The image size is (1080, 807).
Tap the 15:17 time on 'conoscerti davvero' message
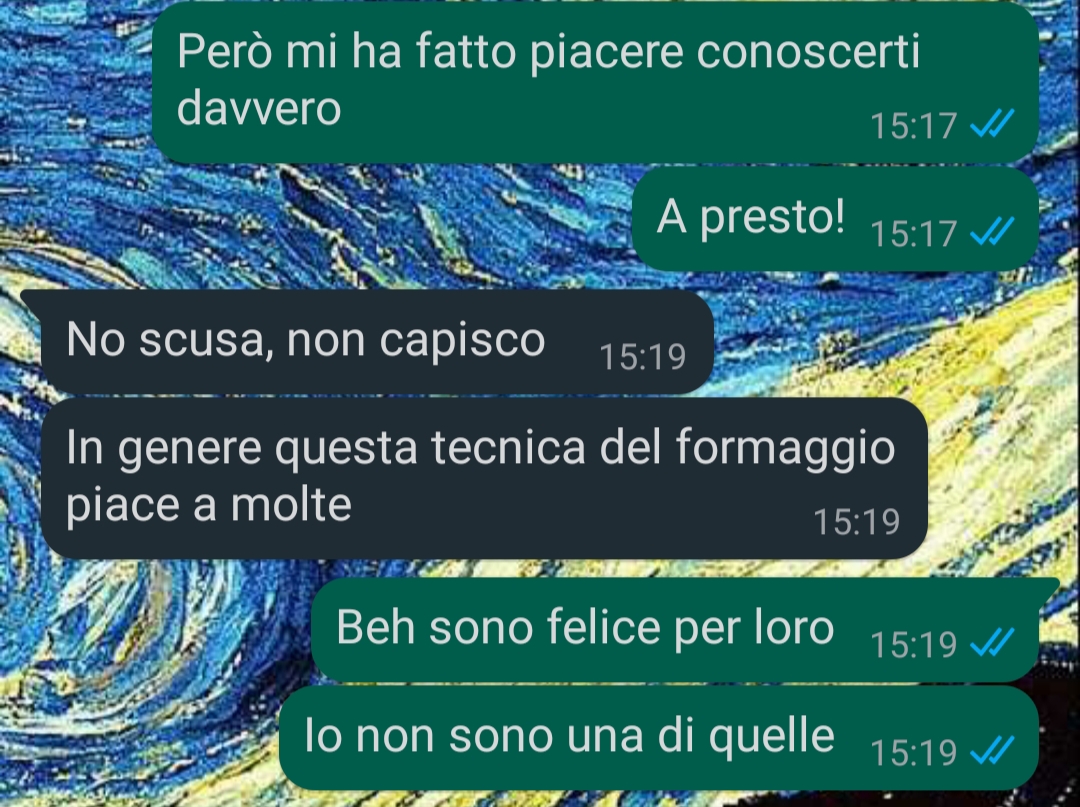[913, 125]
